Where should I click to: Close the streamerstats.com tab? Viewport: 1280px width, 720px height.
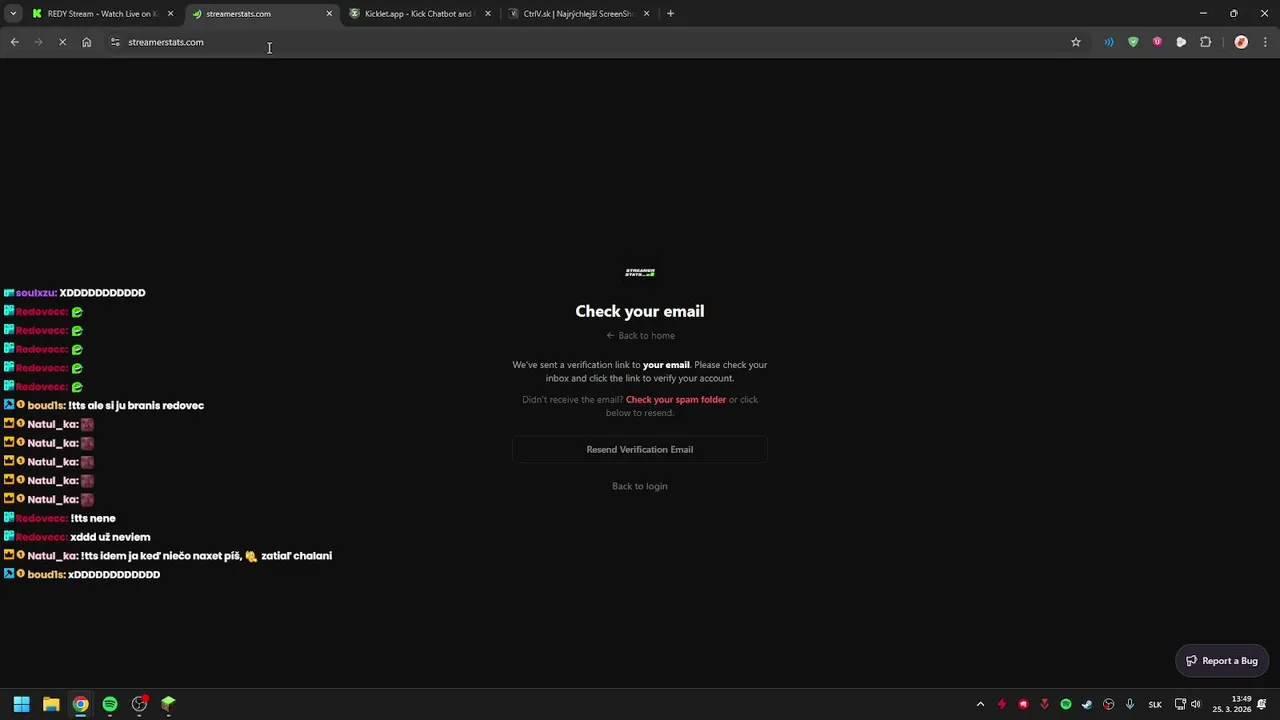point(329,14)
